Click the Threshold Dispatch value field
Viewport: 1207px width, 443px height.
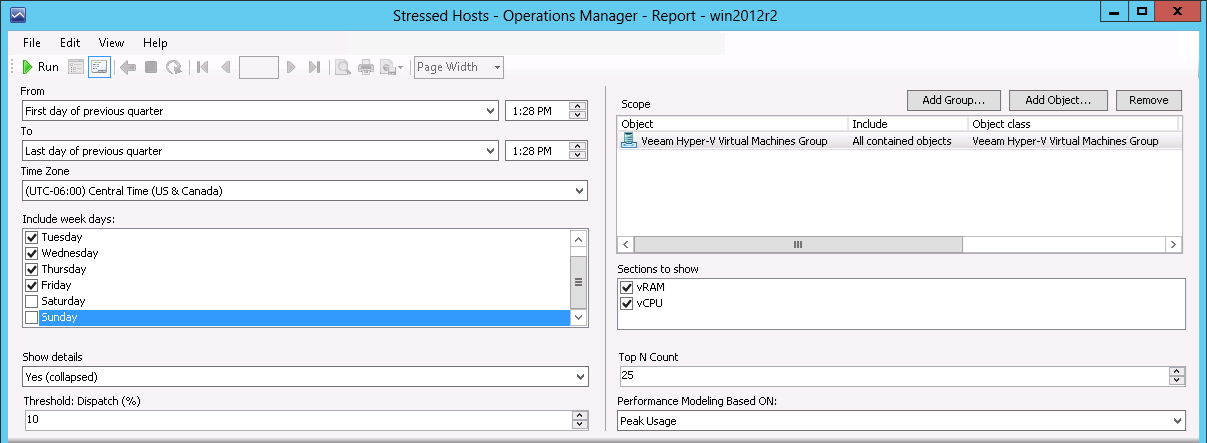click(296, 420)
